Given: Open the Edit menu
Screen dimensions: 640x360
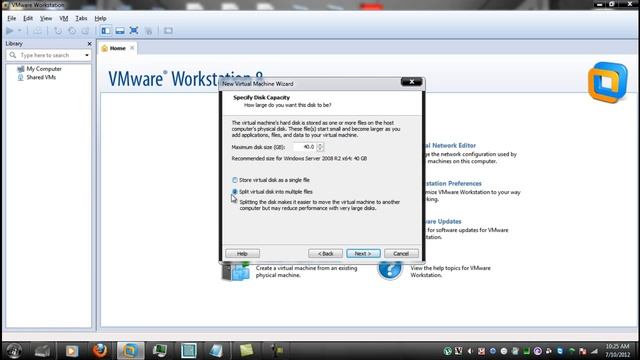Looking at the screenshot, I should [28, 18].
